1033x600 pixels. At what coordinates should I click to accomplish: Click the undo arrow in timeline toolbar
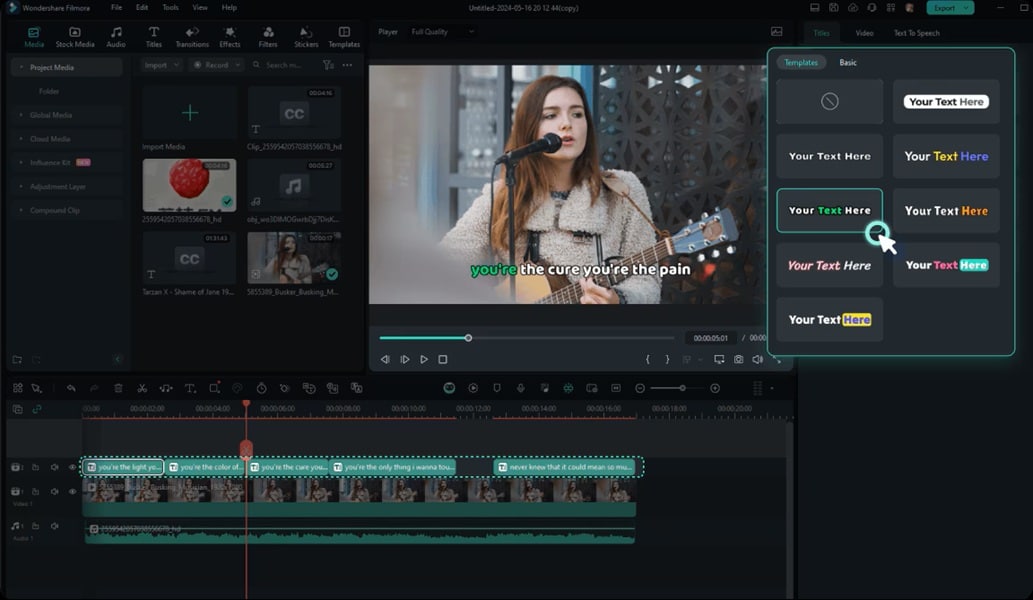(70, 388)
